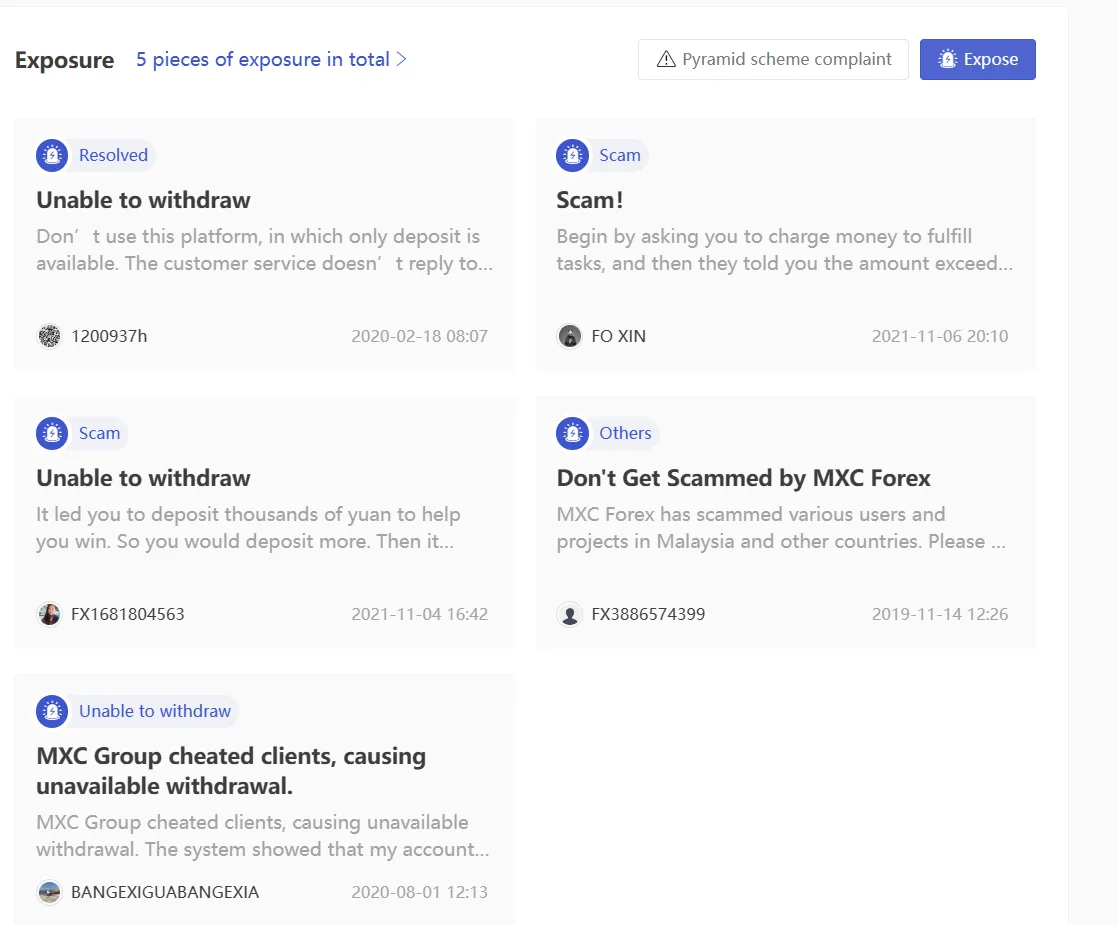Viewport: 1118px width, 925px height.
Task: Click the alarm icon next to Resolved tag
Action: click(52, 155)
